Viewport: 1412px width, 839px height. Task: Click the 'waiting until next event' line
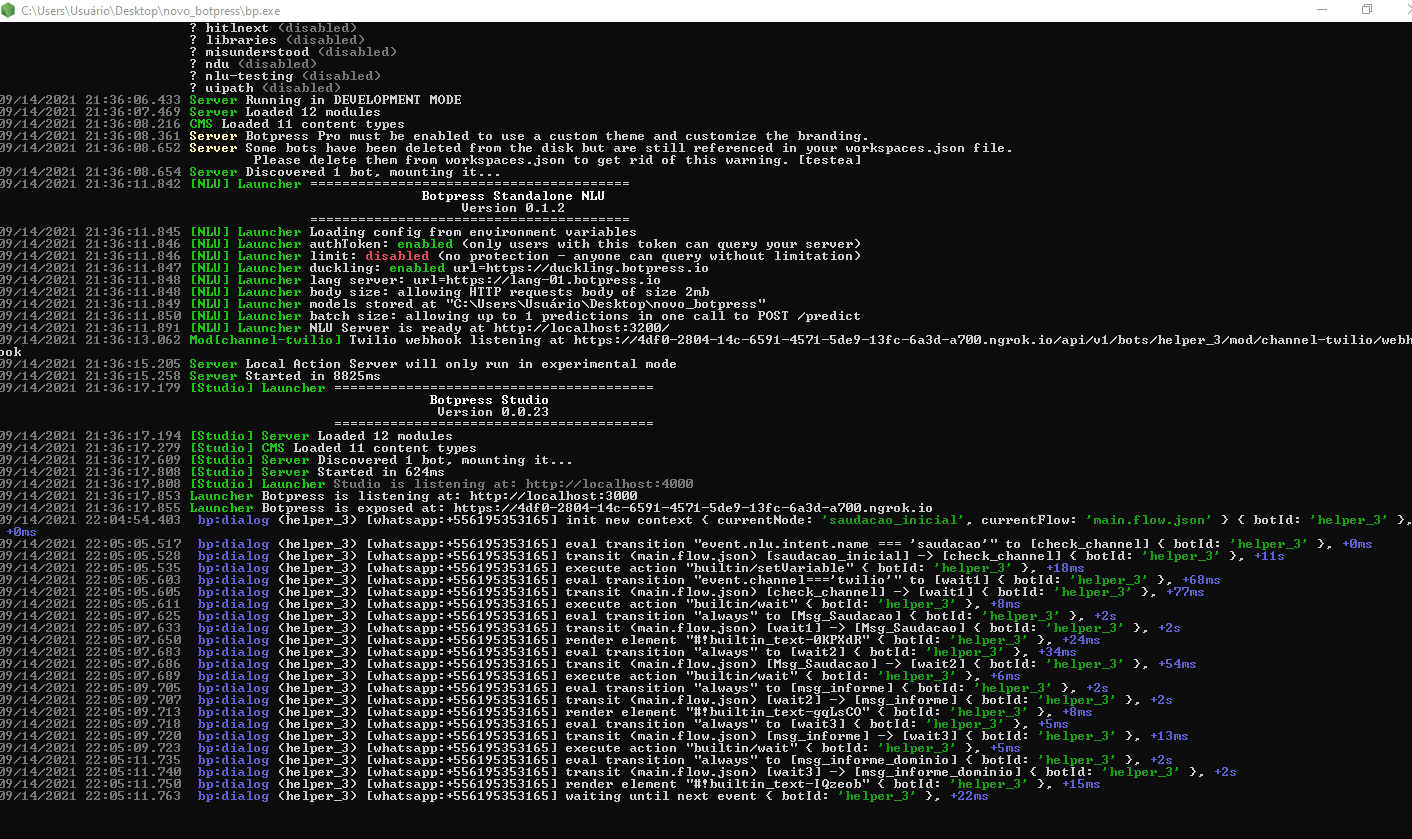click(x=494, y=796)
